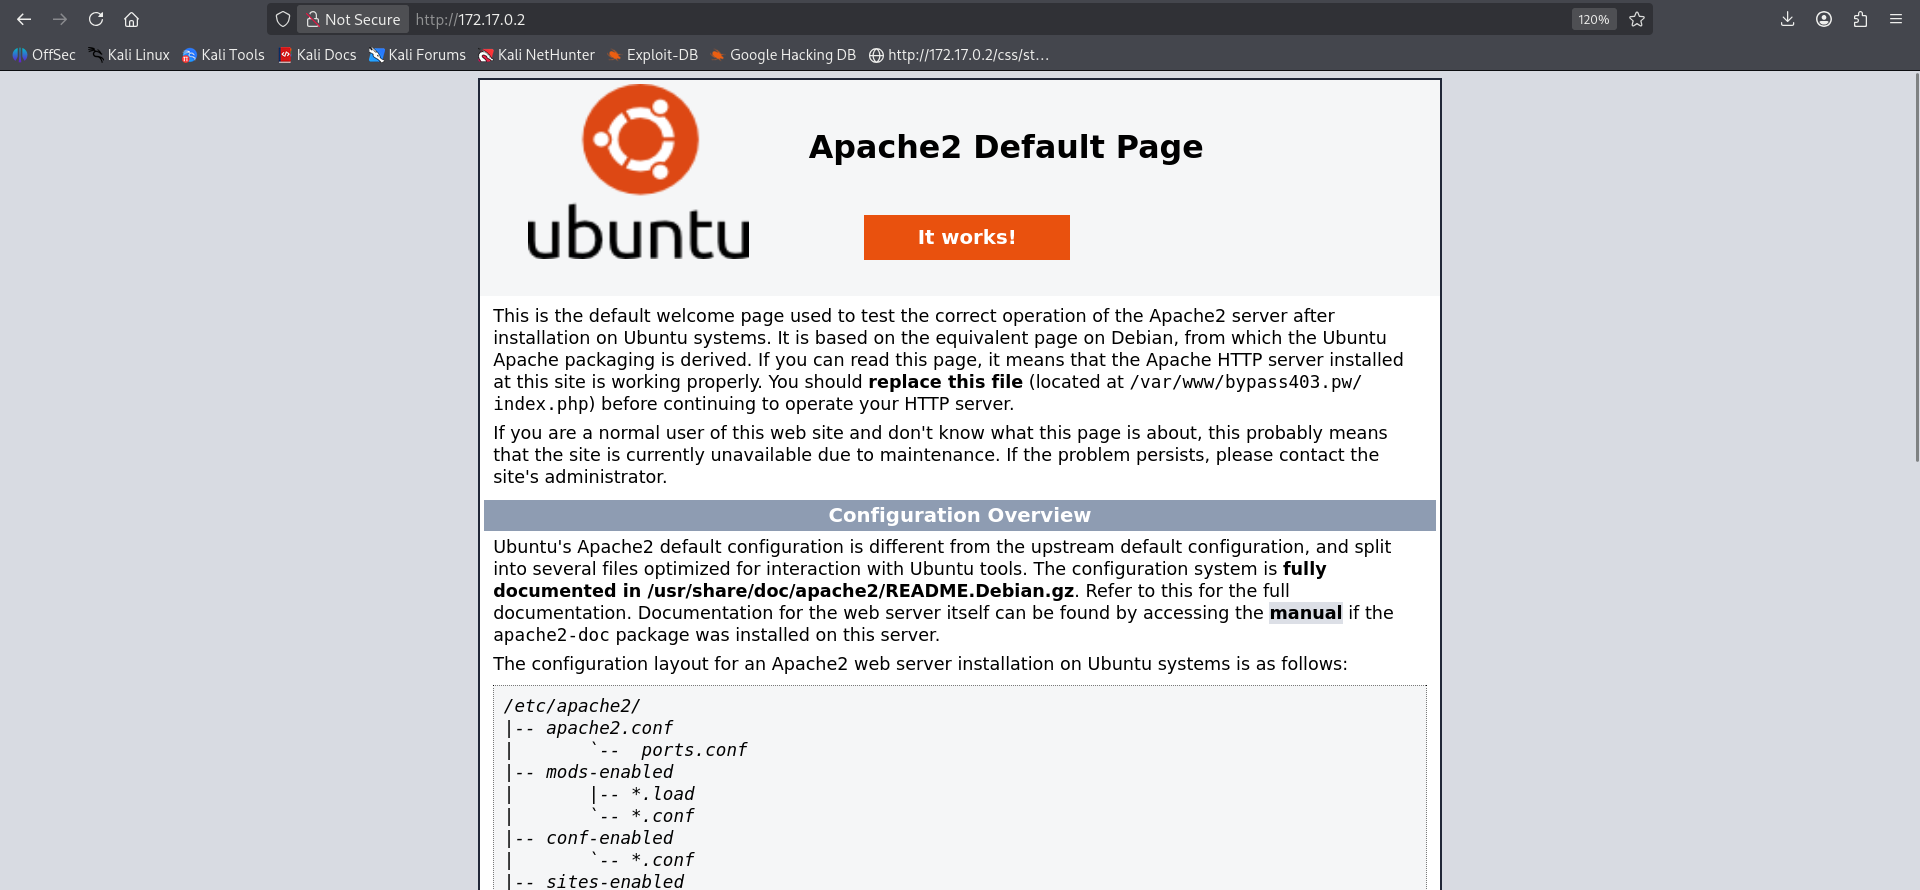Image resolution: width=1920 pixels, height=890 pixels.
Task: Click the bold 'replace this file' text
Action: pyautogui.click(x=945, y=382)
